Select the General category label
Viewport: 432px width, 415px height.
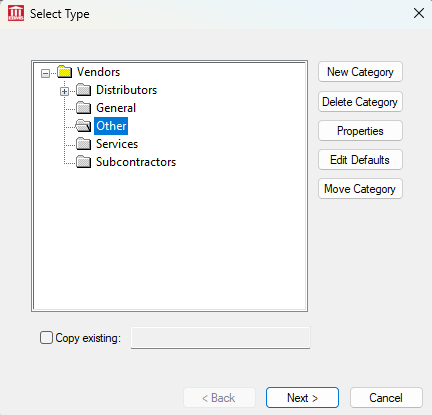[x=116, y=108]
